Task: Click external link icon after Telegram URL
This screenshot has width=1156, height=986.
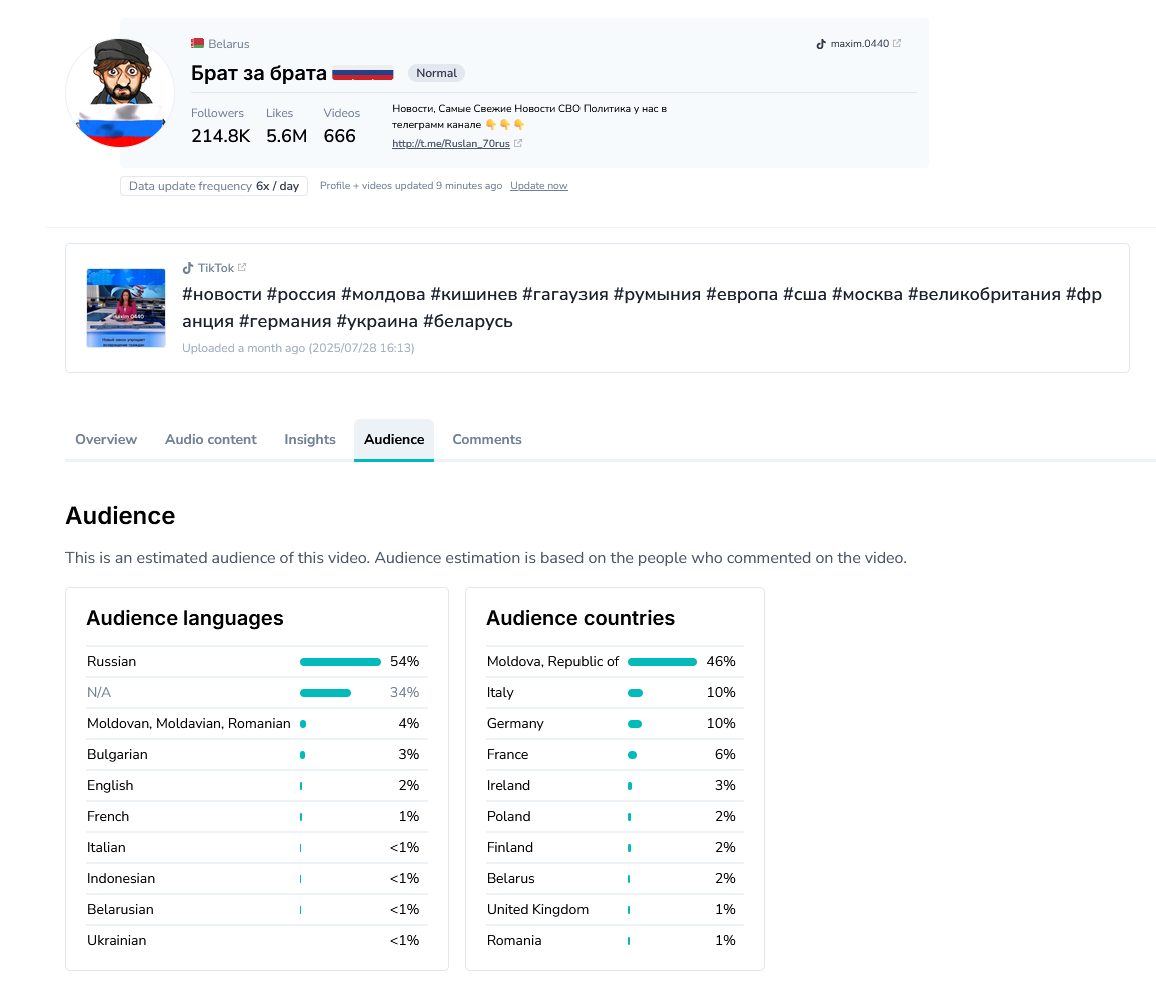Action: (x=518, y=144)
